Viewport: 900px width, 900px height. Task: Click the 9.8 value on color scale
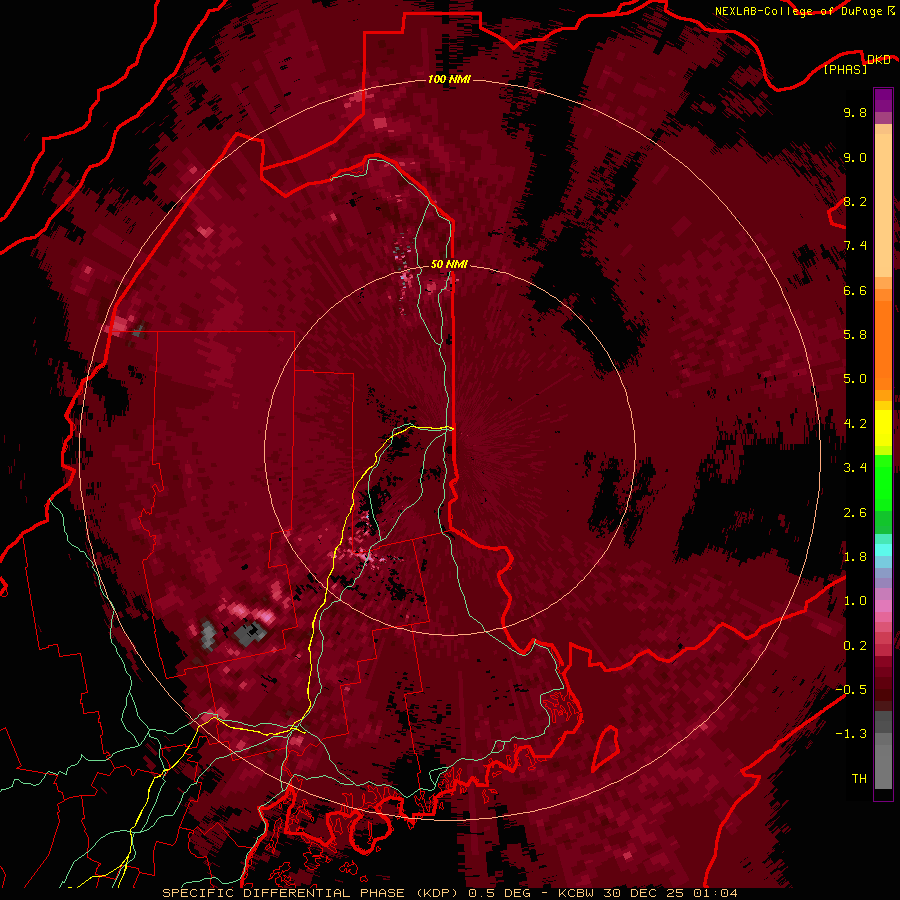click(x=855, y=112)
